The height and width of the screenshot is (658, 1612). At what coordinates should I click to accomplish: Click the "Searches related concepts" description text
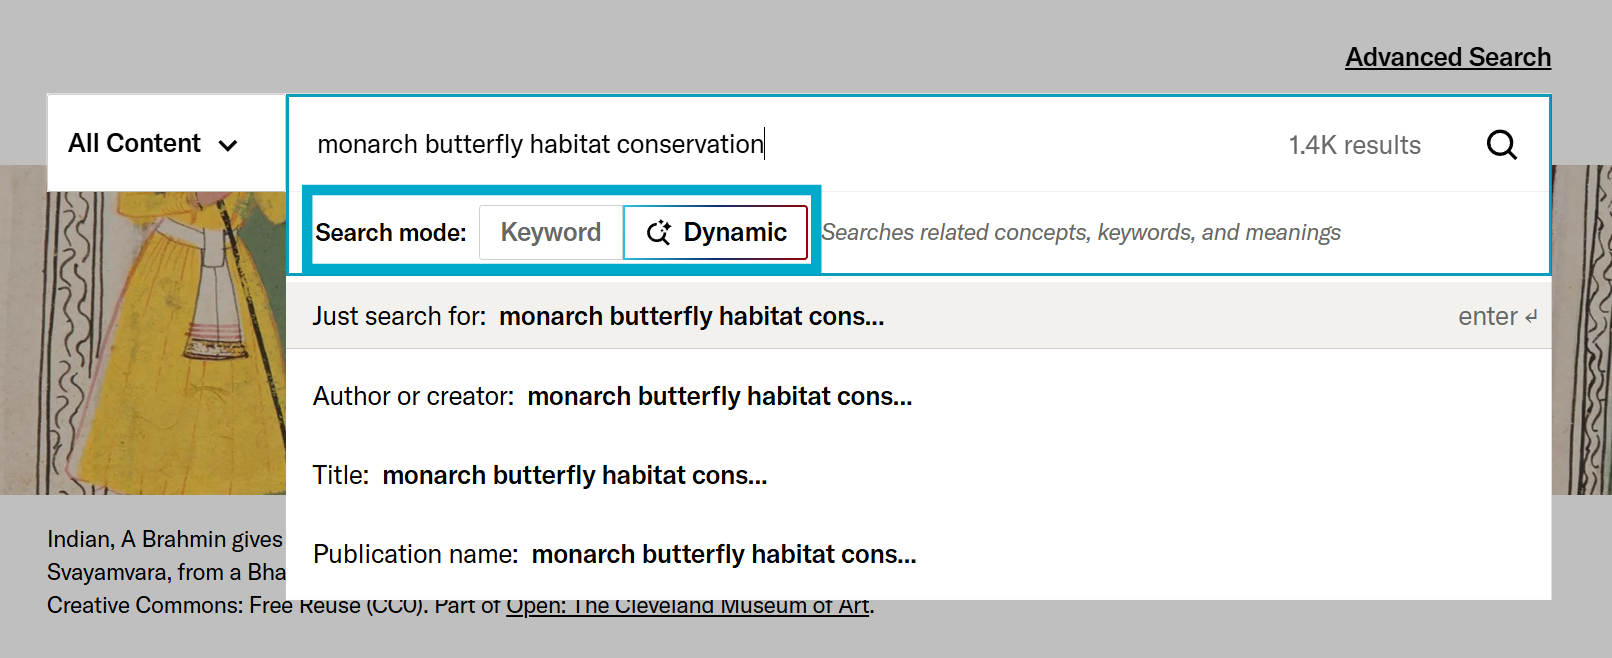pos(1081,232)
